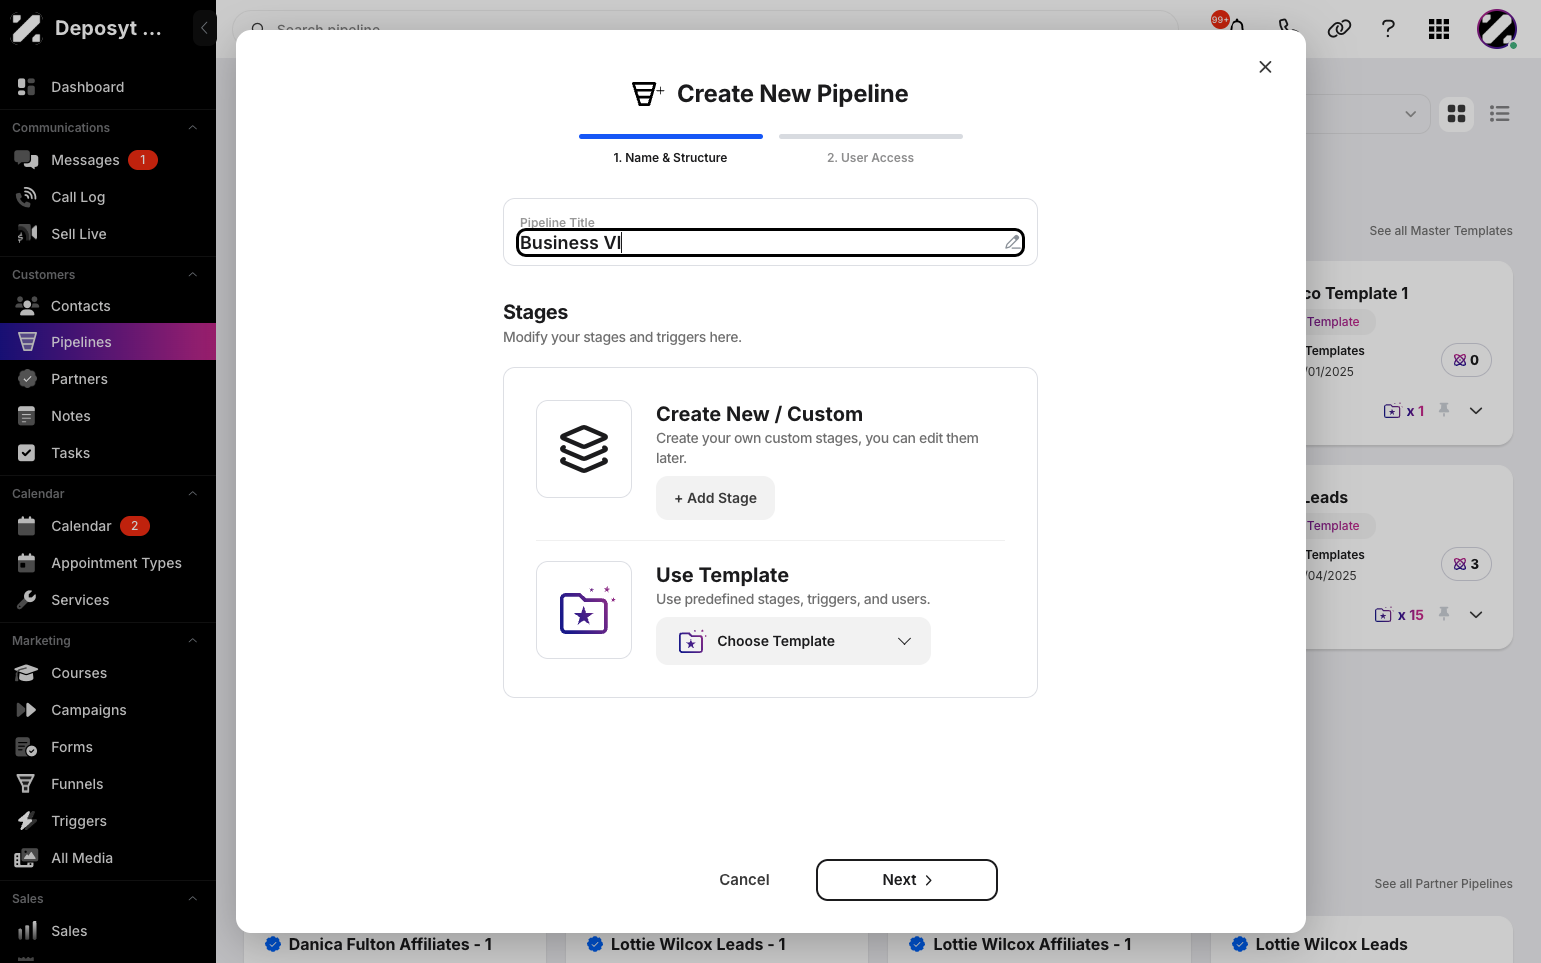
Task: Click the help question mark icon
Action: click(x=1388, y=29)
